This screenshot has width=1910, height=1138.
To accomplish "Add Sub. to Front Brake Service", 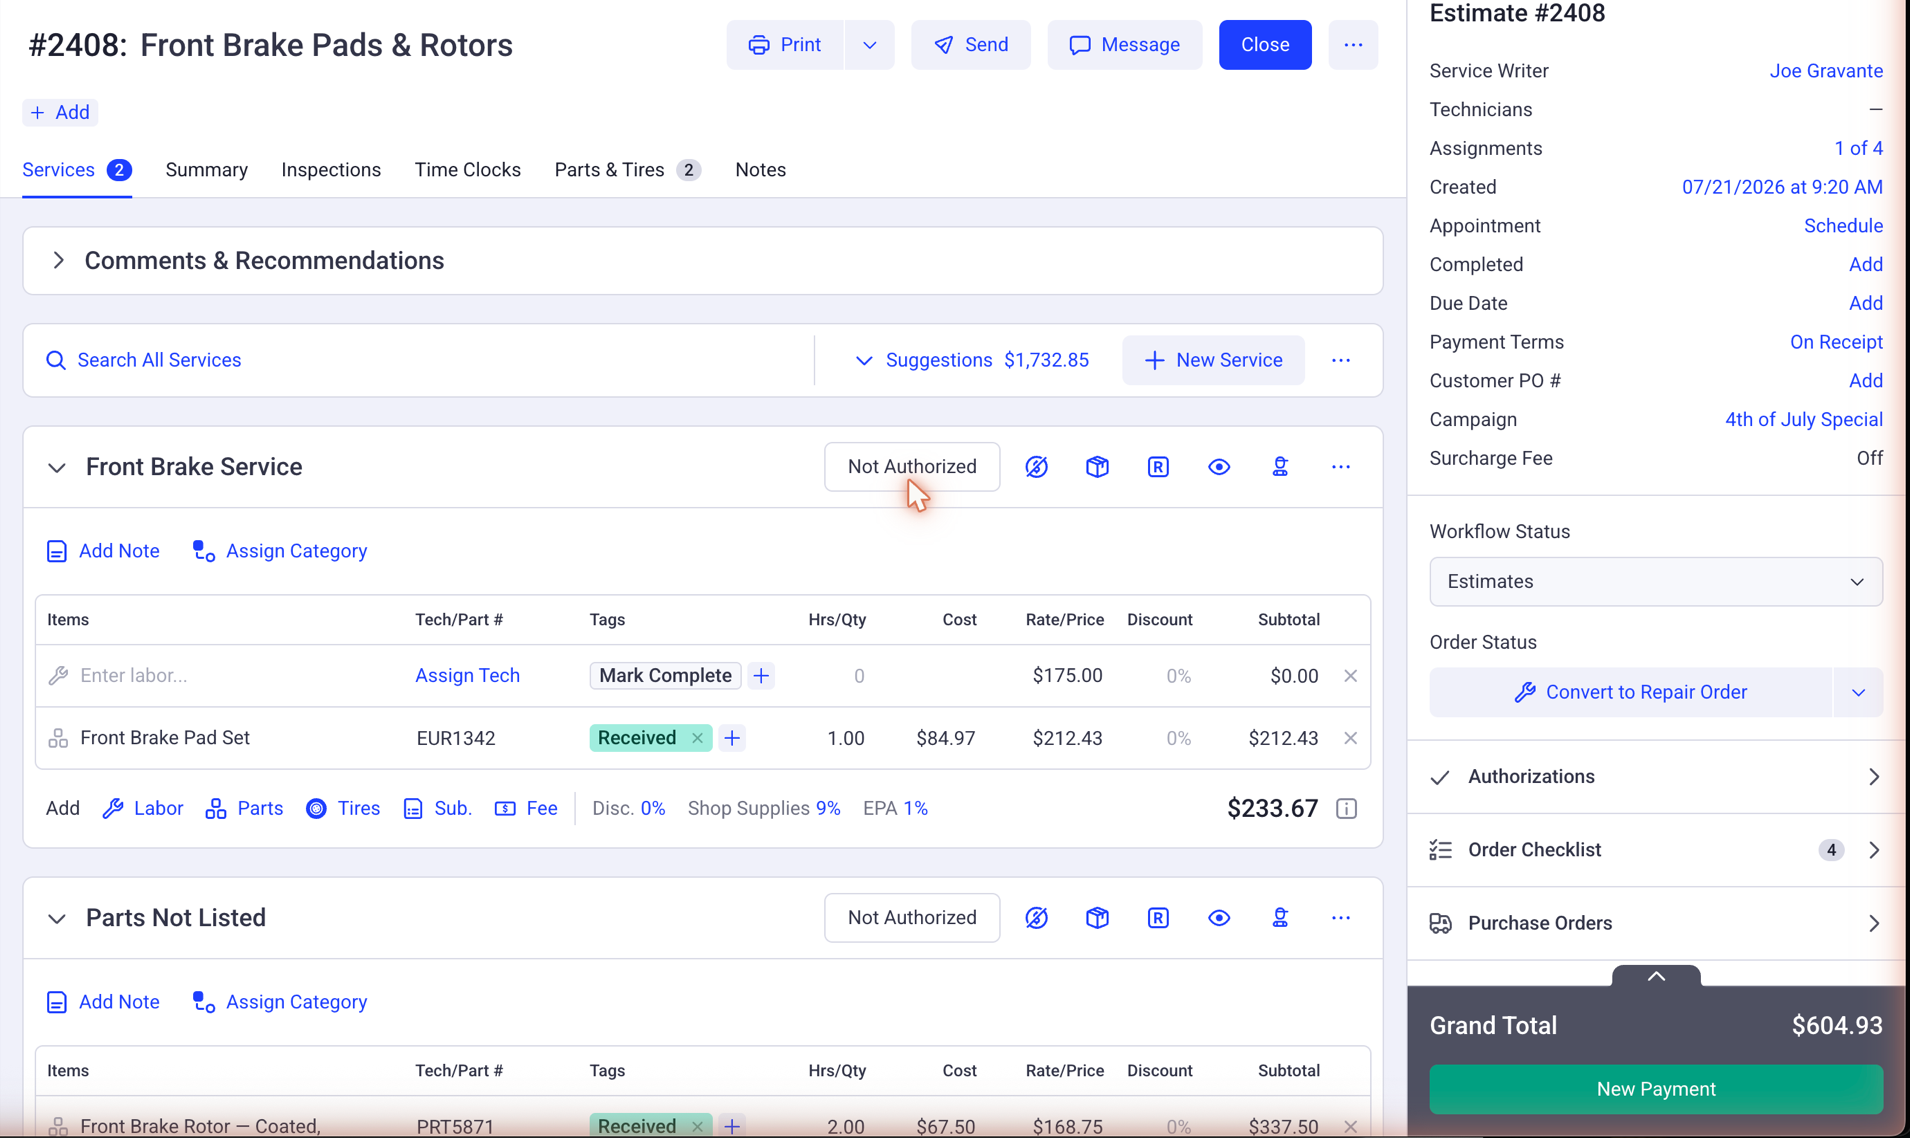I will [437, 808].
